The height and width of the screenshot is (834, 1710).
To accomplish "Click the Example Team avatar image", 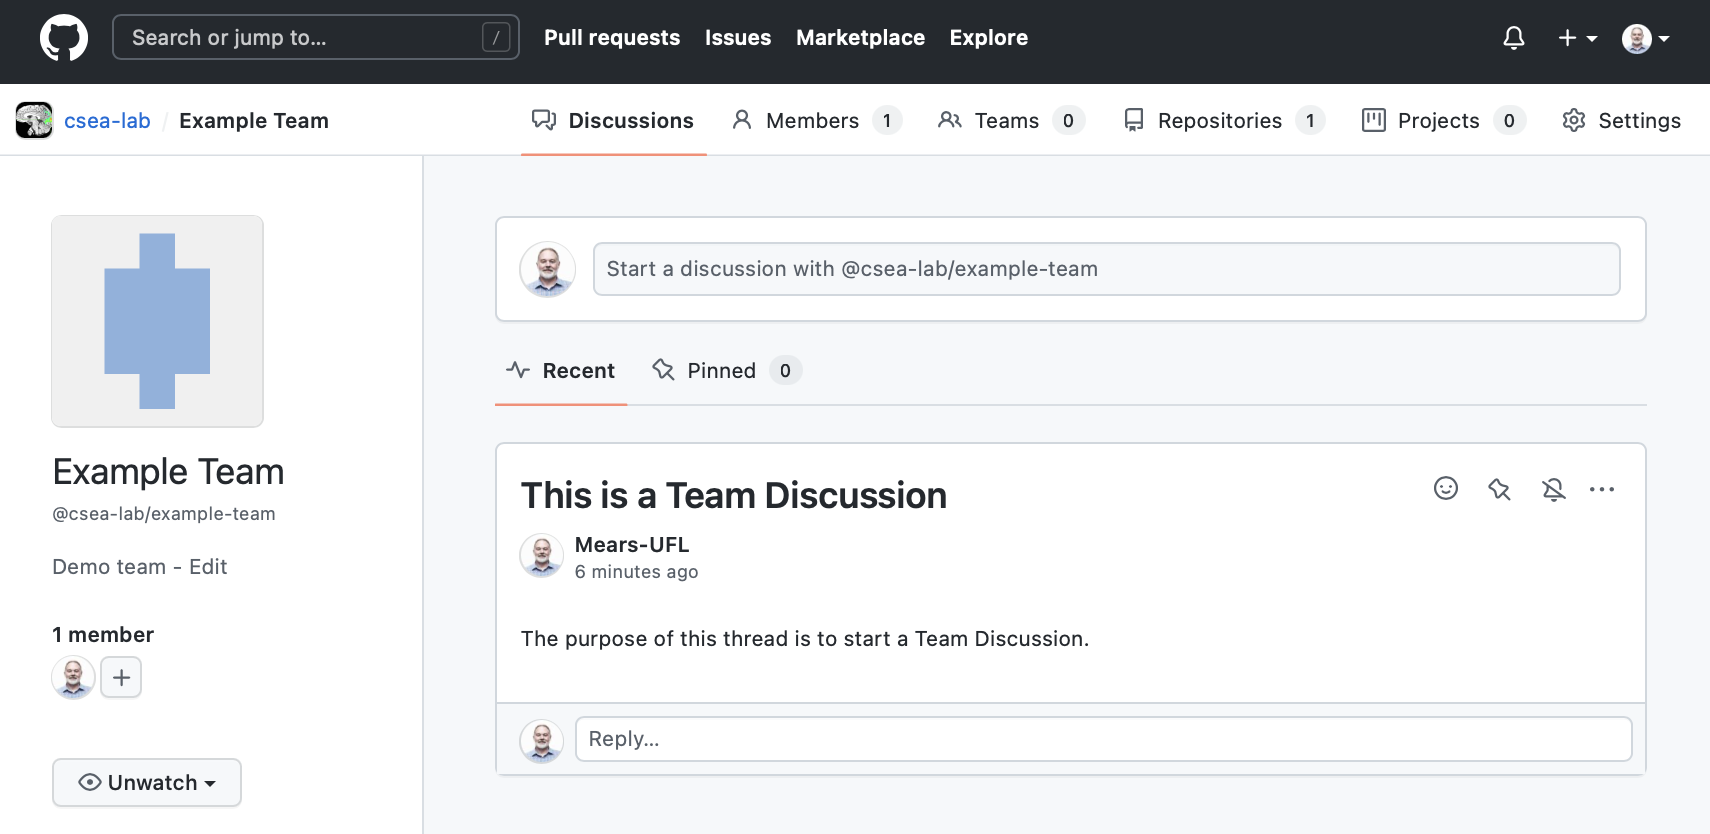I will (x=158, y=321).
